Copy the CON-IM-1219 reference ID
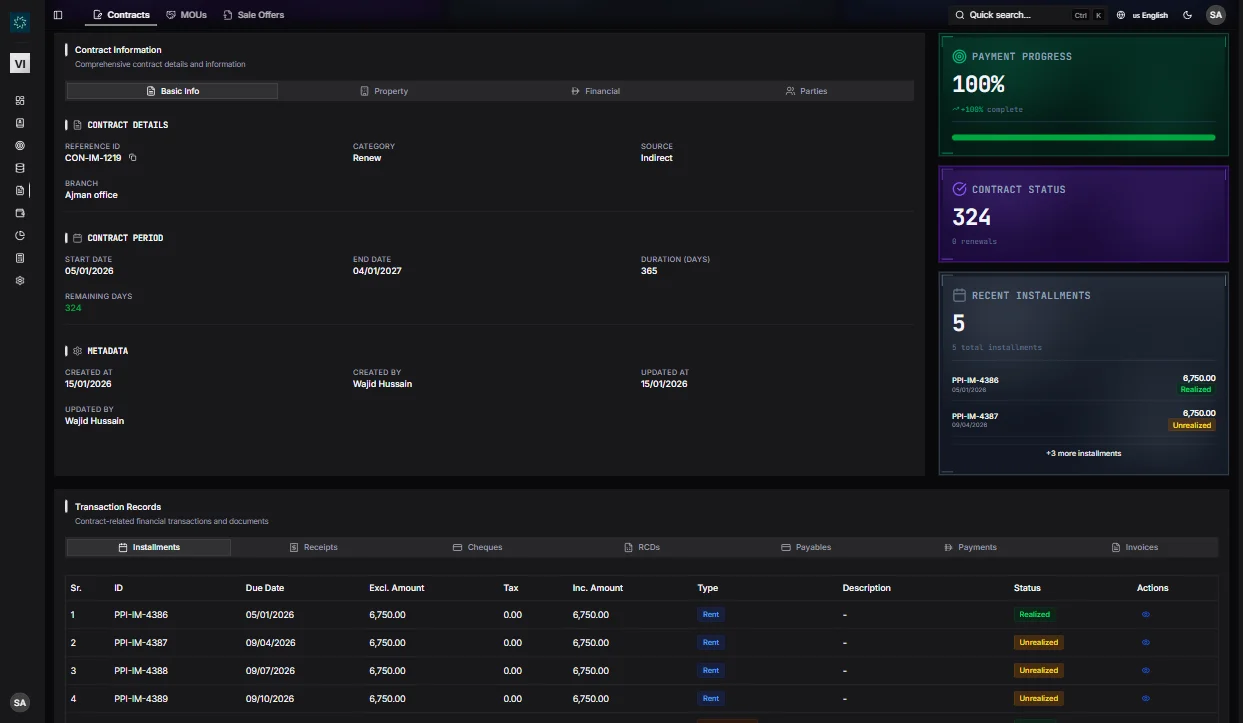 pyautogui.click(x=133, y=158)
